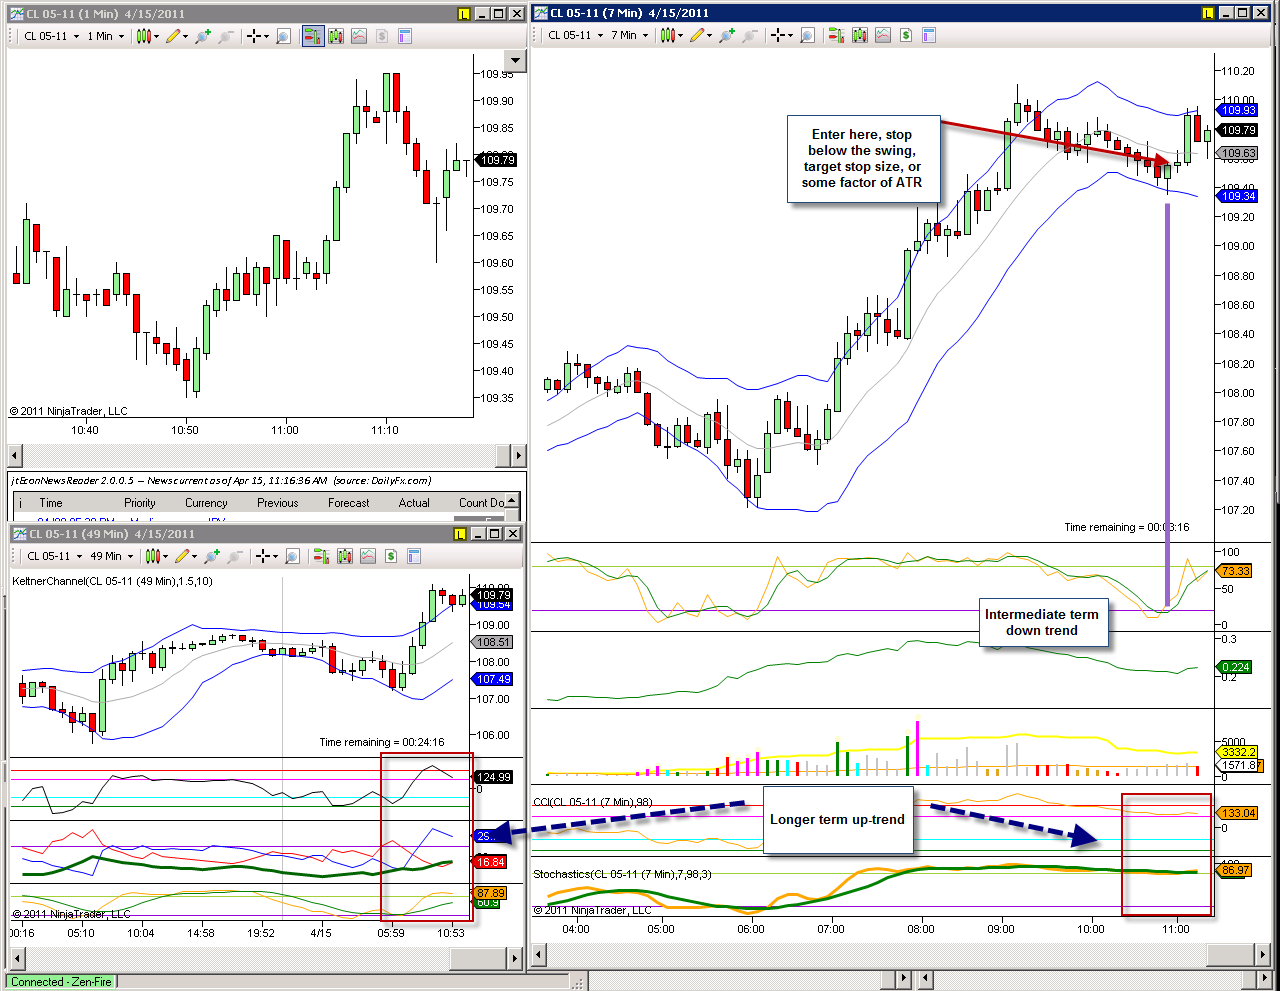Open 7 Min interval dropdown
The height and width of the screenshot is (991, 1280).
coord(629,36)
